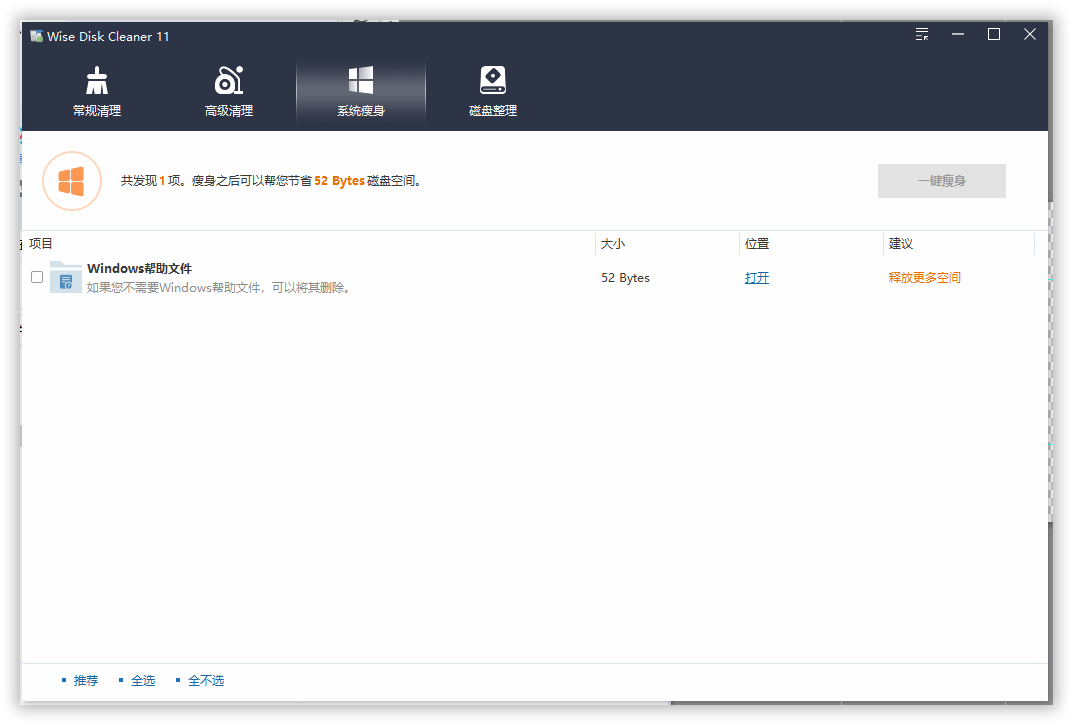Viewport: 1073px width, 725px height.
Task: Switch to the 磁盘整理 tab label
Action: point(493,111)
